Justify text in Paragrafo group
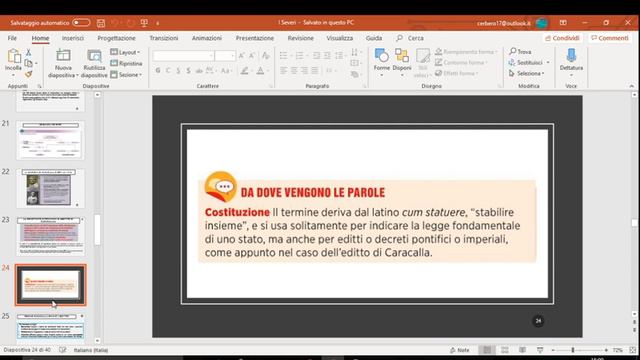Viewport: 640px width, 360px height. point(315,71)
